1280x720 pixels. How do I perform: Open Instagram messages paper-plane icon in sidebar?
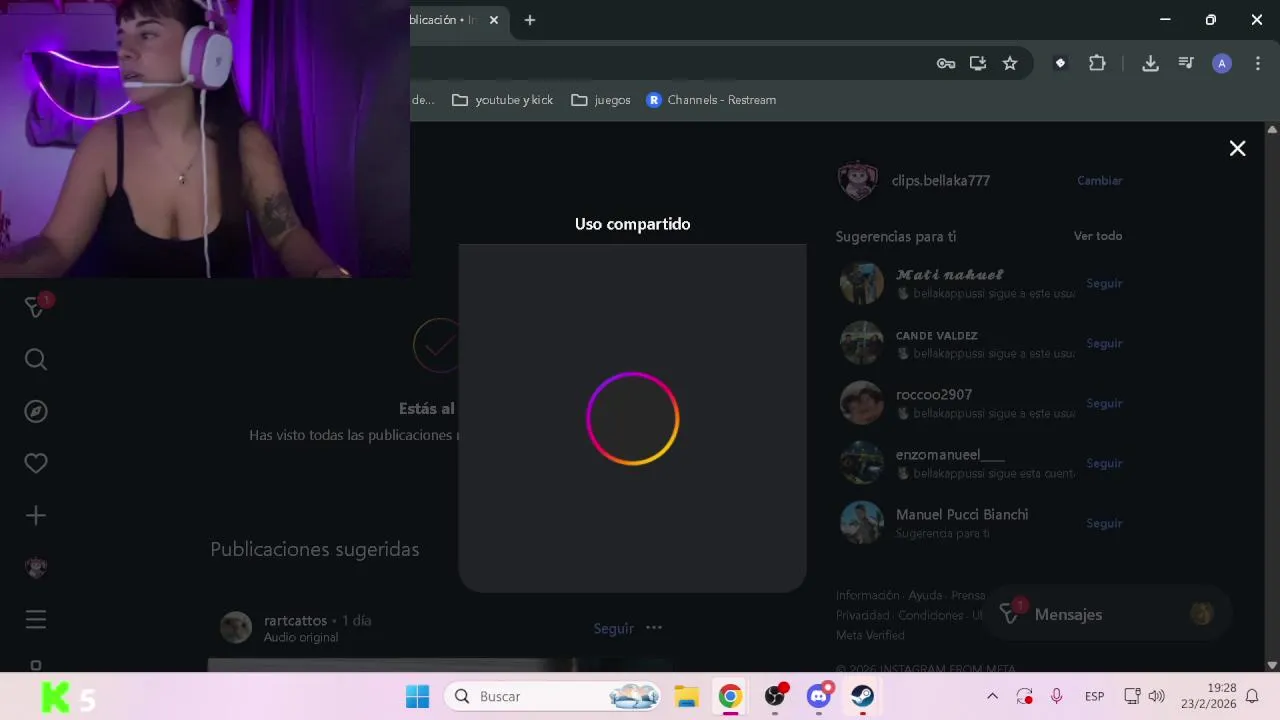pyautogui.click(x=36, y=307)
